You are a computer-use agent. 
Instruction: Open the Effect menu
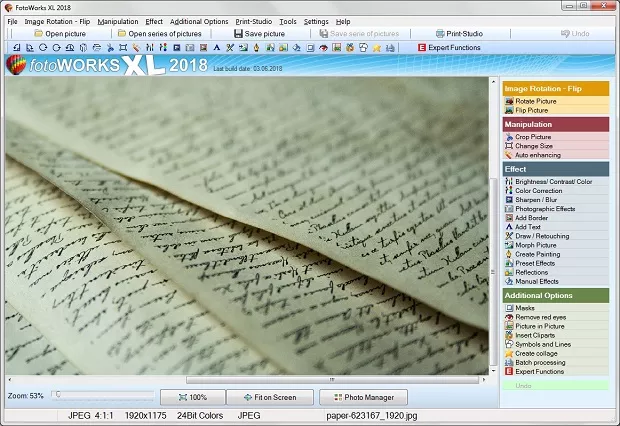(x=153, y=21)
